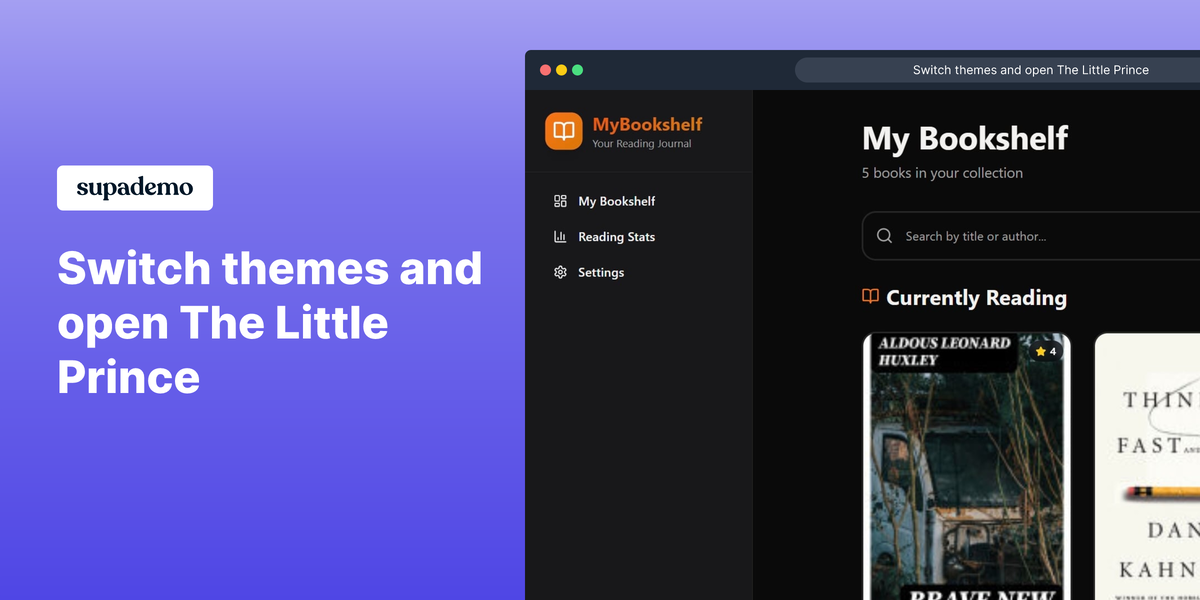
Task: Click the supademo logo badge
Action: point(134,188)
